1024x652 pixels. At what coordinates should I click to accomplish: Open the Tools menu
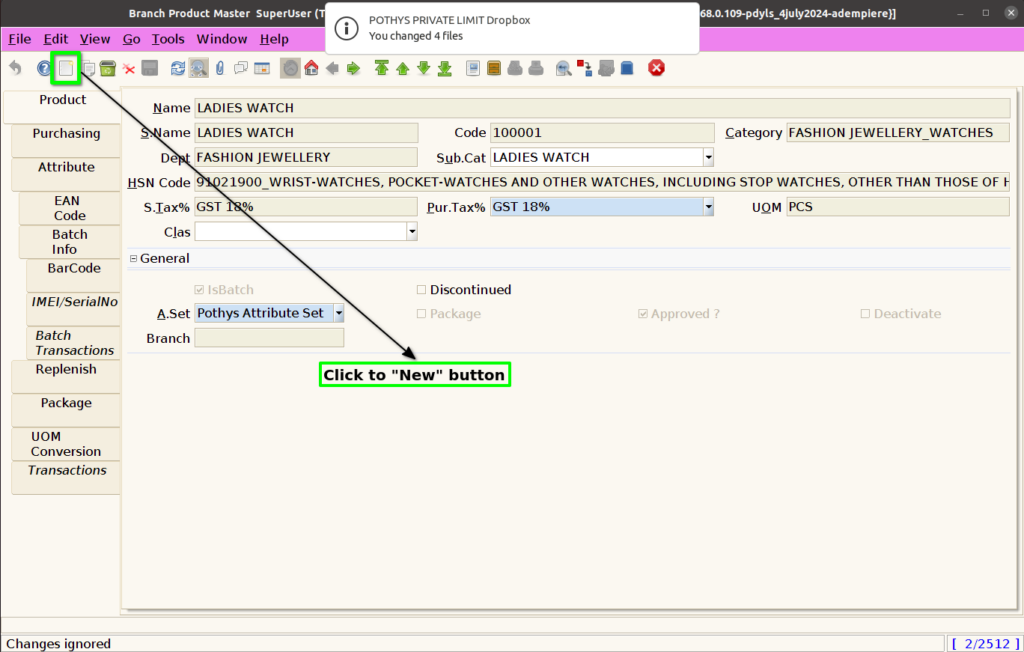(x=168, y=39)
